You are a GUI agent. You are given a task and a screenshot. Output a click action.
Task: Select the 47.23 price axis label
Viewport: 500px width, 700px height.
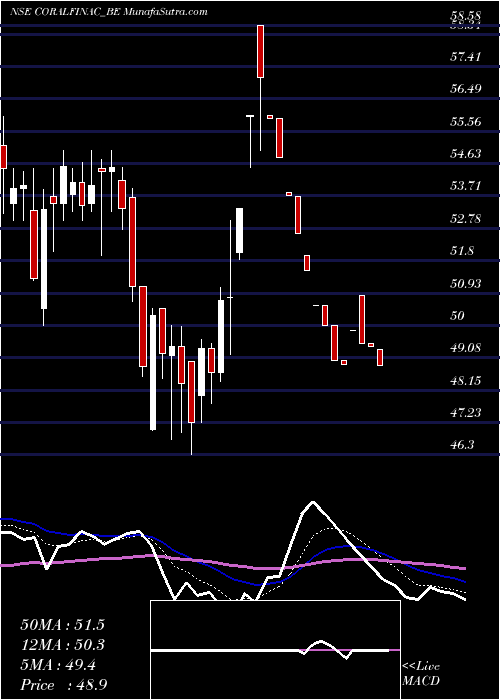(466, 412)
